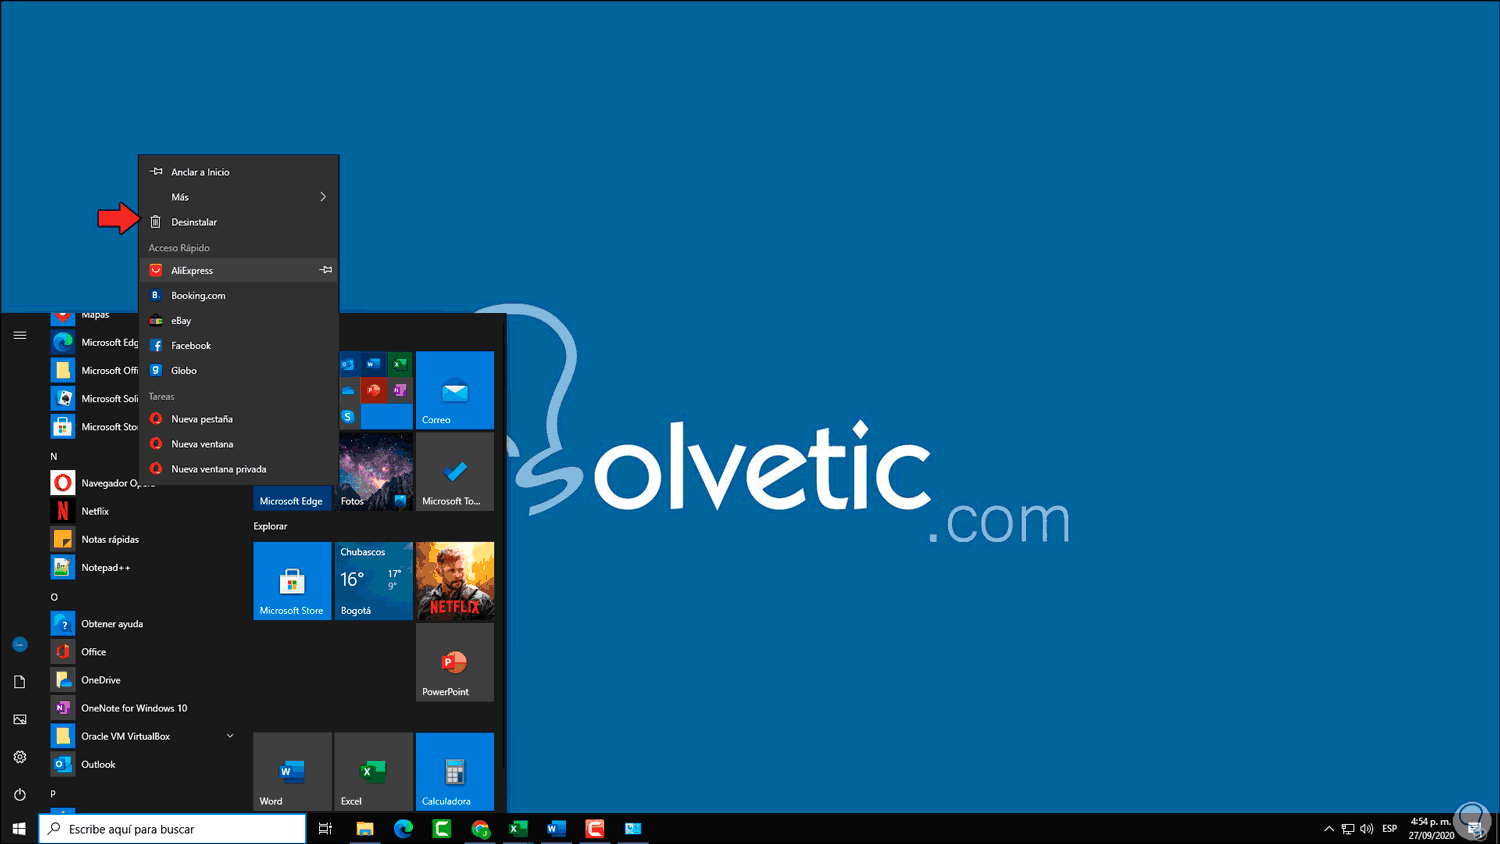Expand the Start menu hamburger button
The image size is (1500, 844).
pyautogui.click(x=20, y=335)
